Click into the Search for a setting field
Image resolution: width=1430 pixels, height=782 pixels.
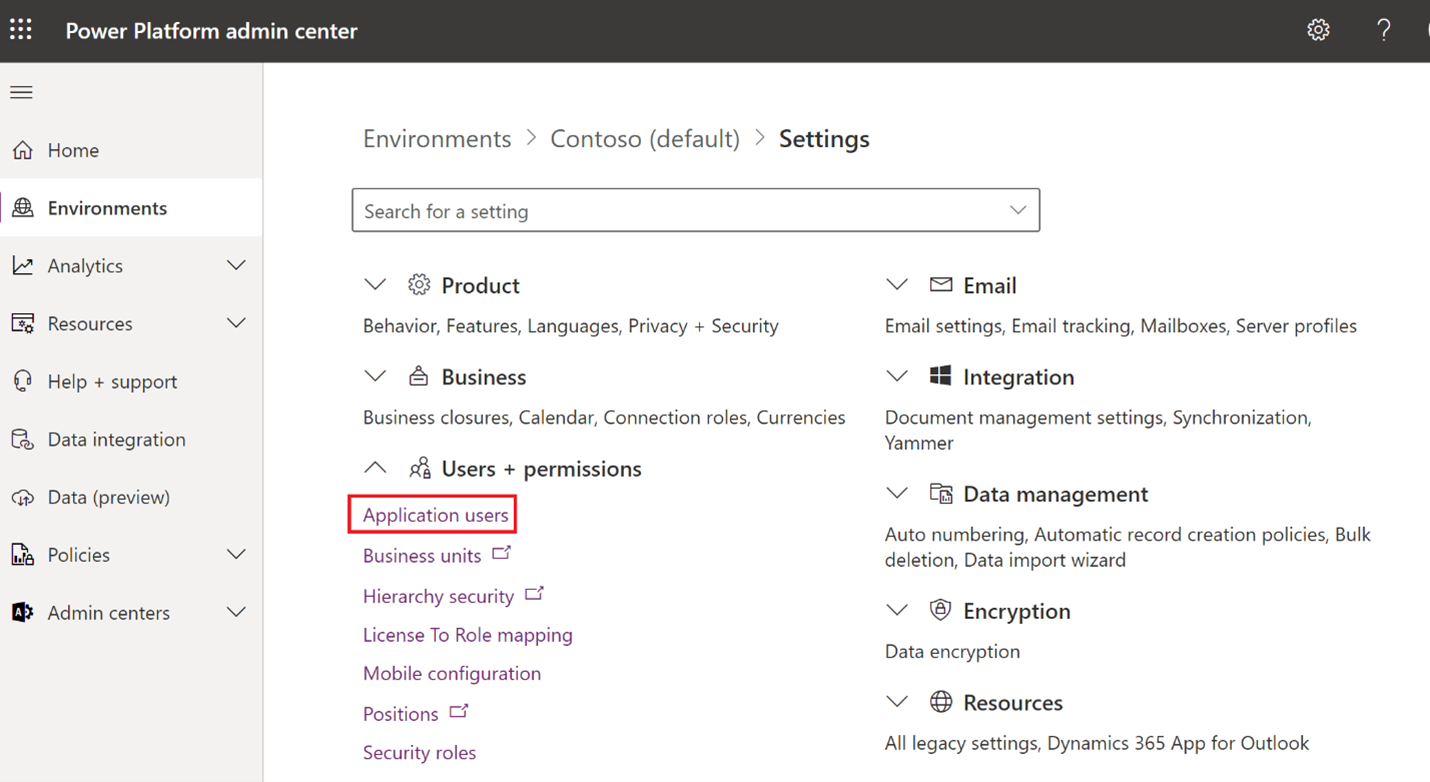tap(695, 210)
